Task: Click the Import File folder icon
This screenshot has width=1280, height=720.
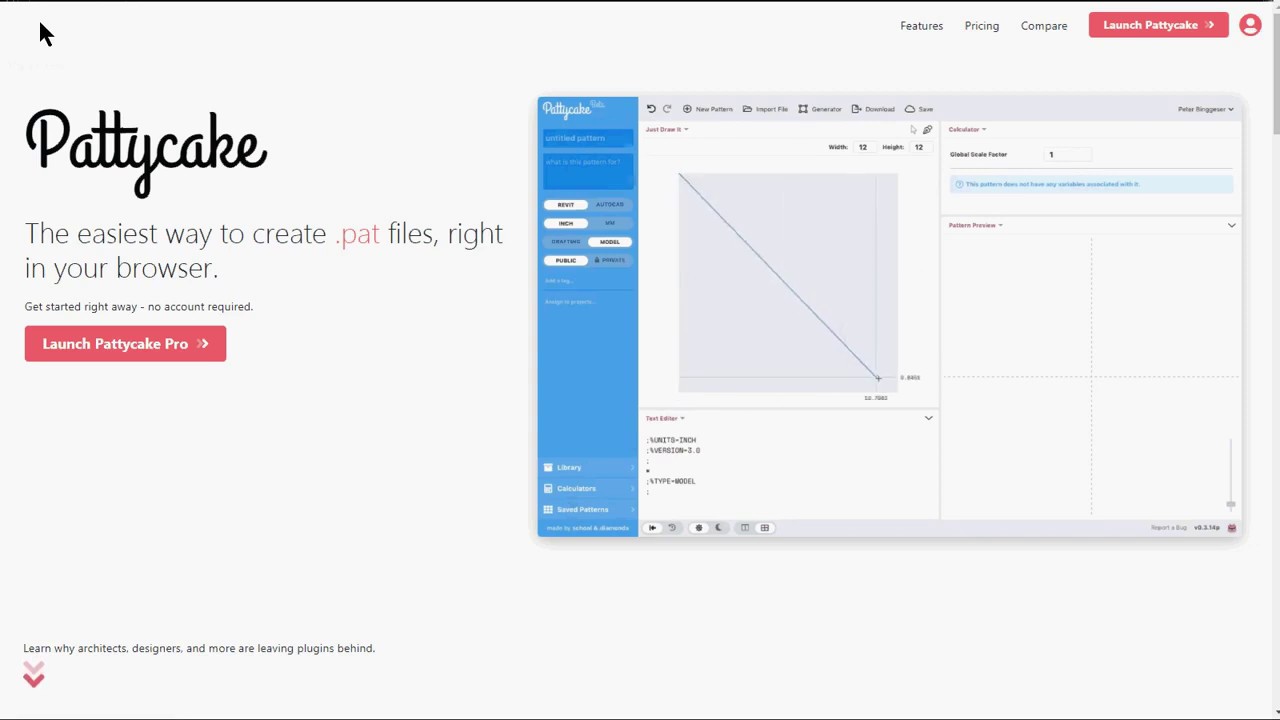Action: click(x=747, y=109)
